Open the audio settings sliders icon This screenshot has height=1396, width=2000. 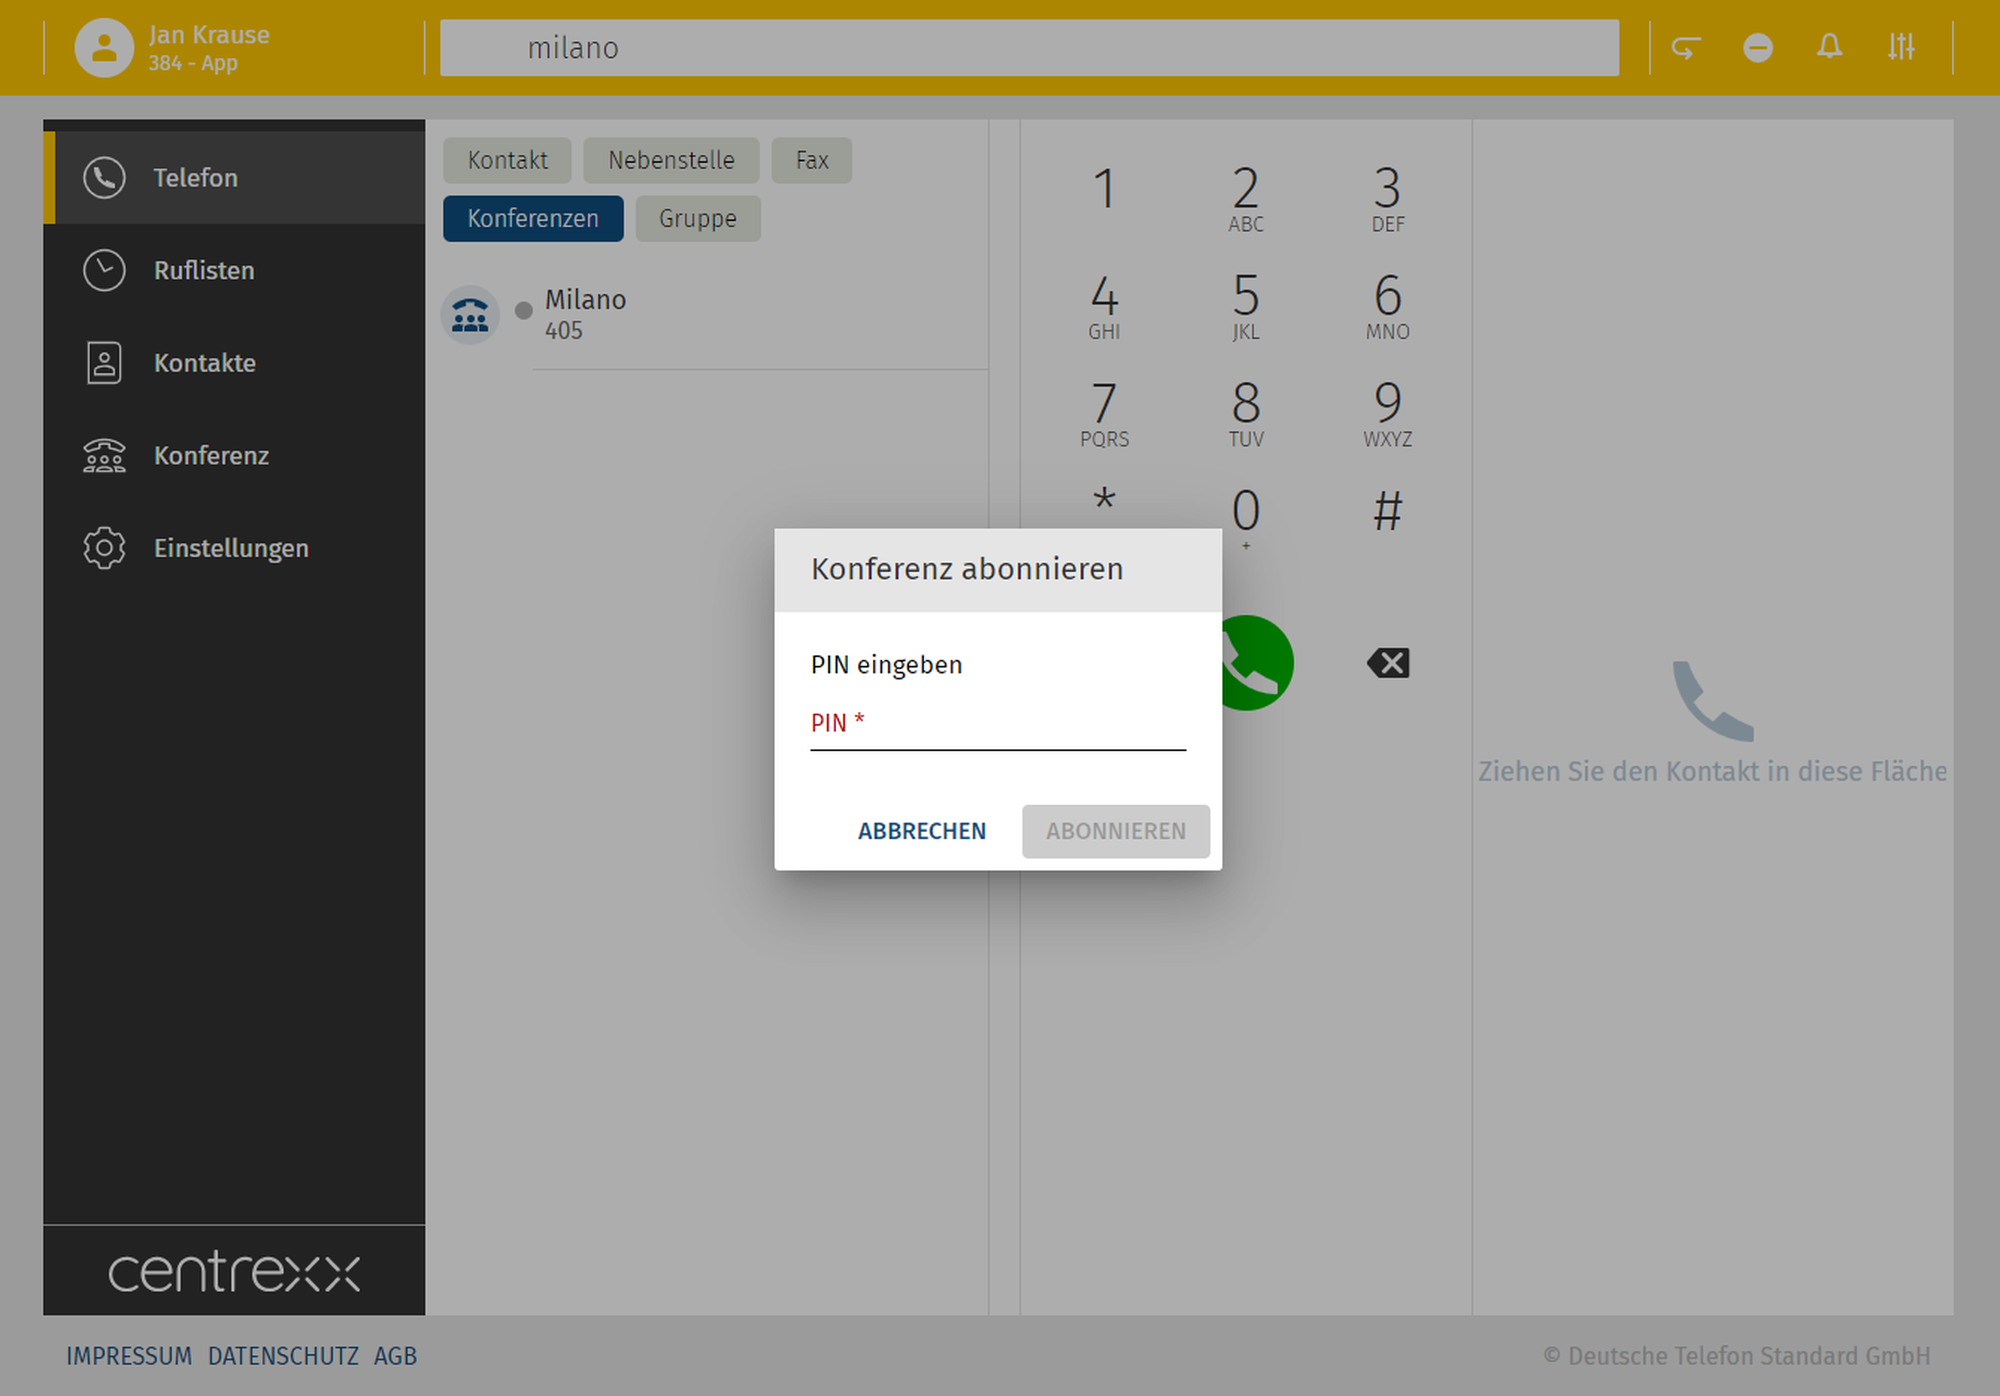click(x=1901, y=47)
